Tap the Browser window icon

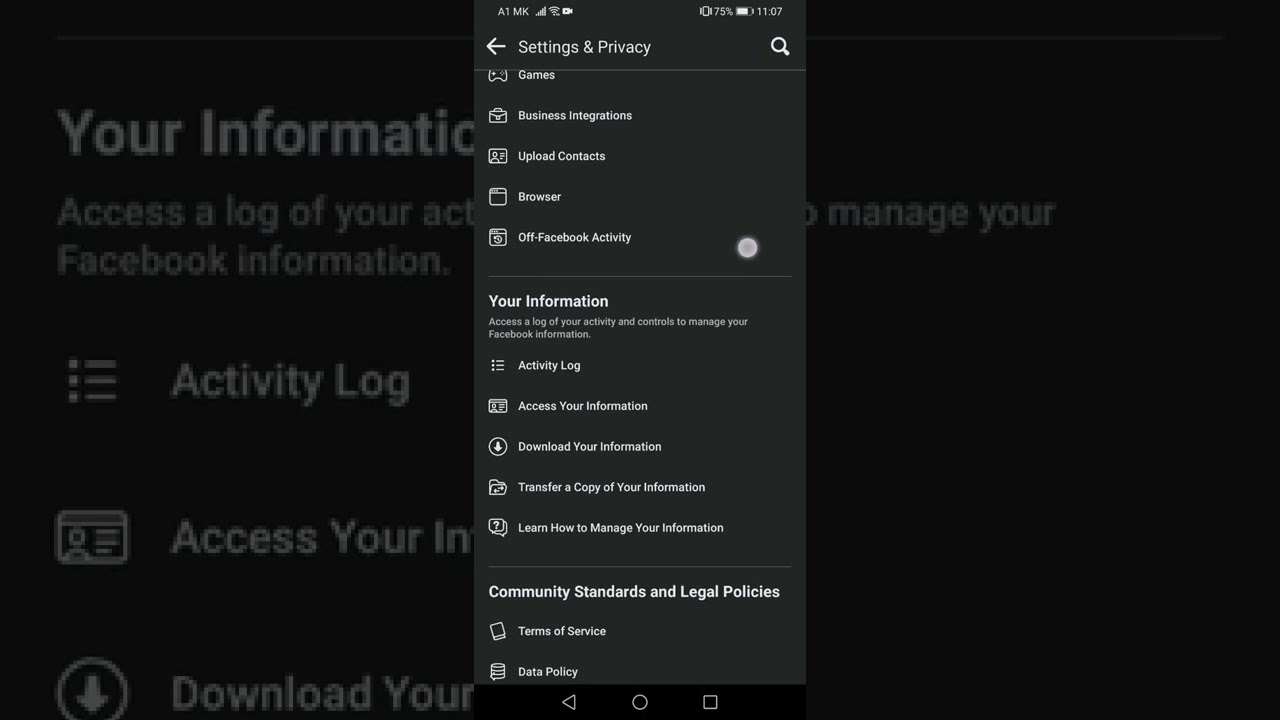[498, 197]
